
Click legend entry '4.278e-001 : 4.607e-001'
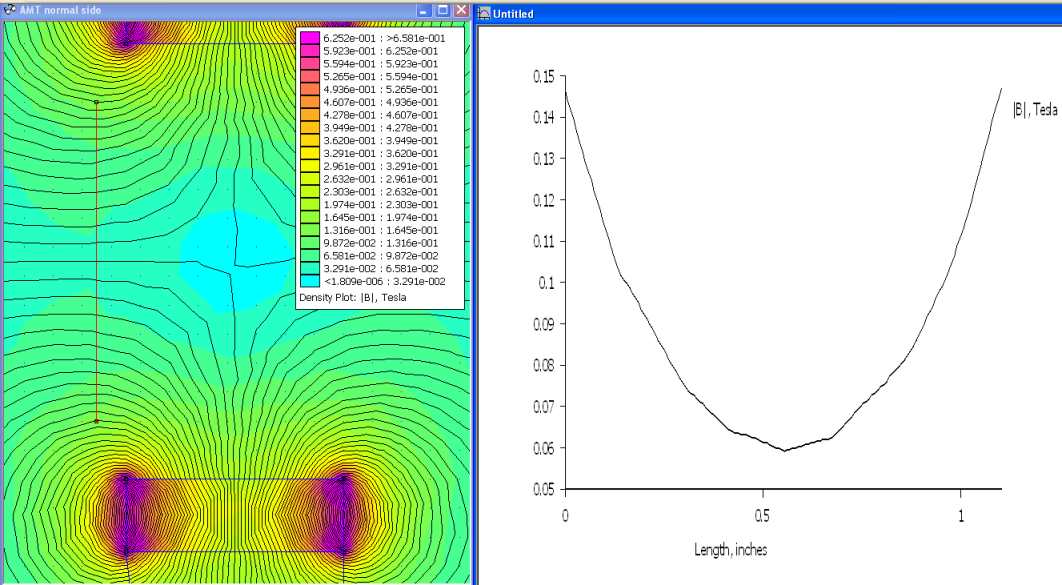381,115
